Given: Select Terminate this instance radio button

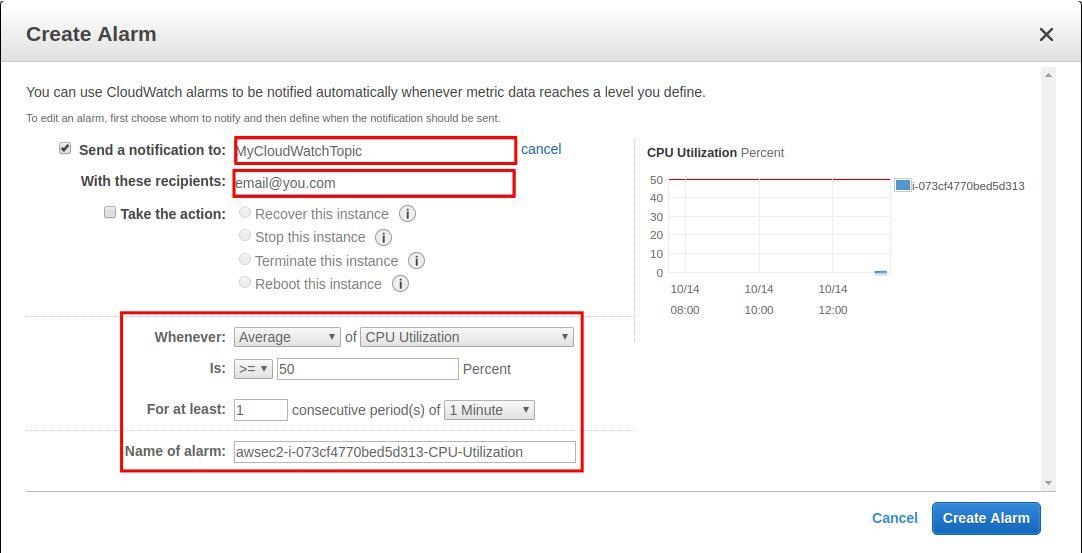Looking at the screenshot, I should click(x=244, y=260).
